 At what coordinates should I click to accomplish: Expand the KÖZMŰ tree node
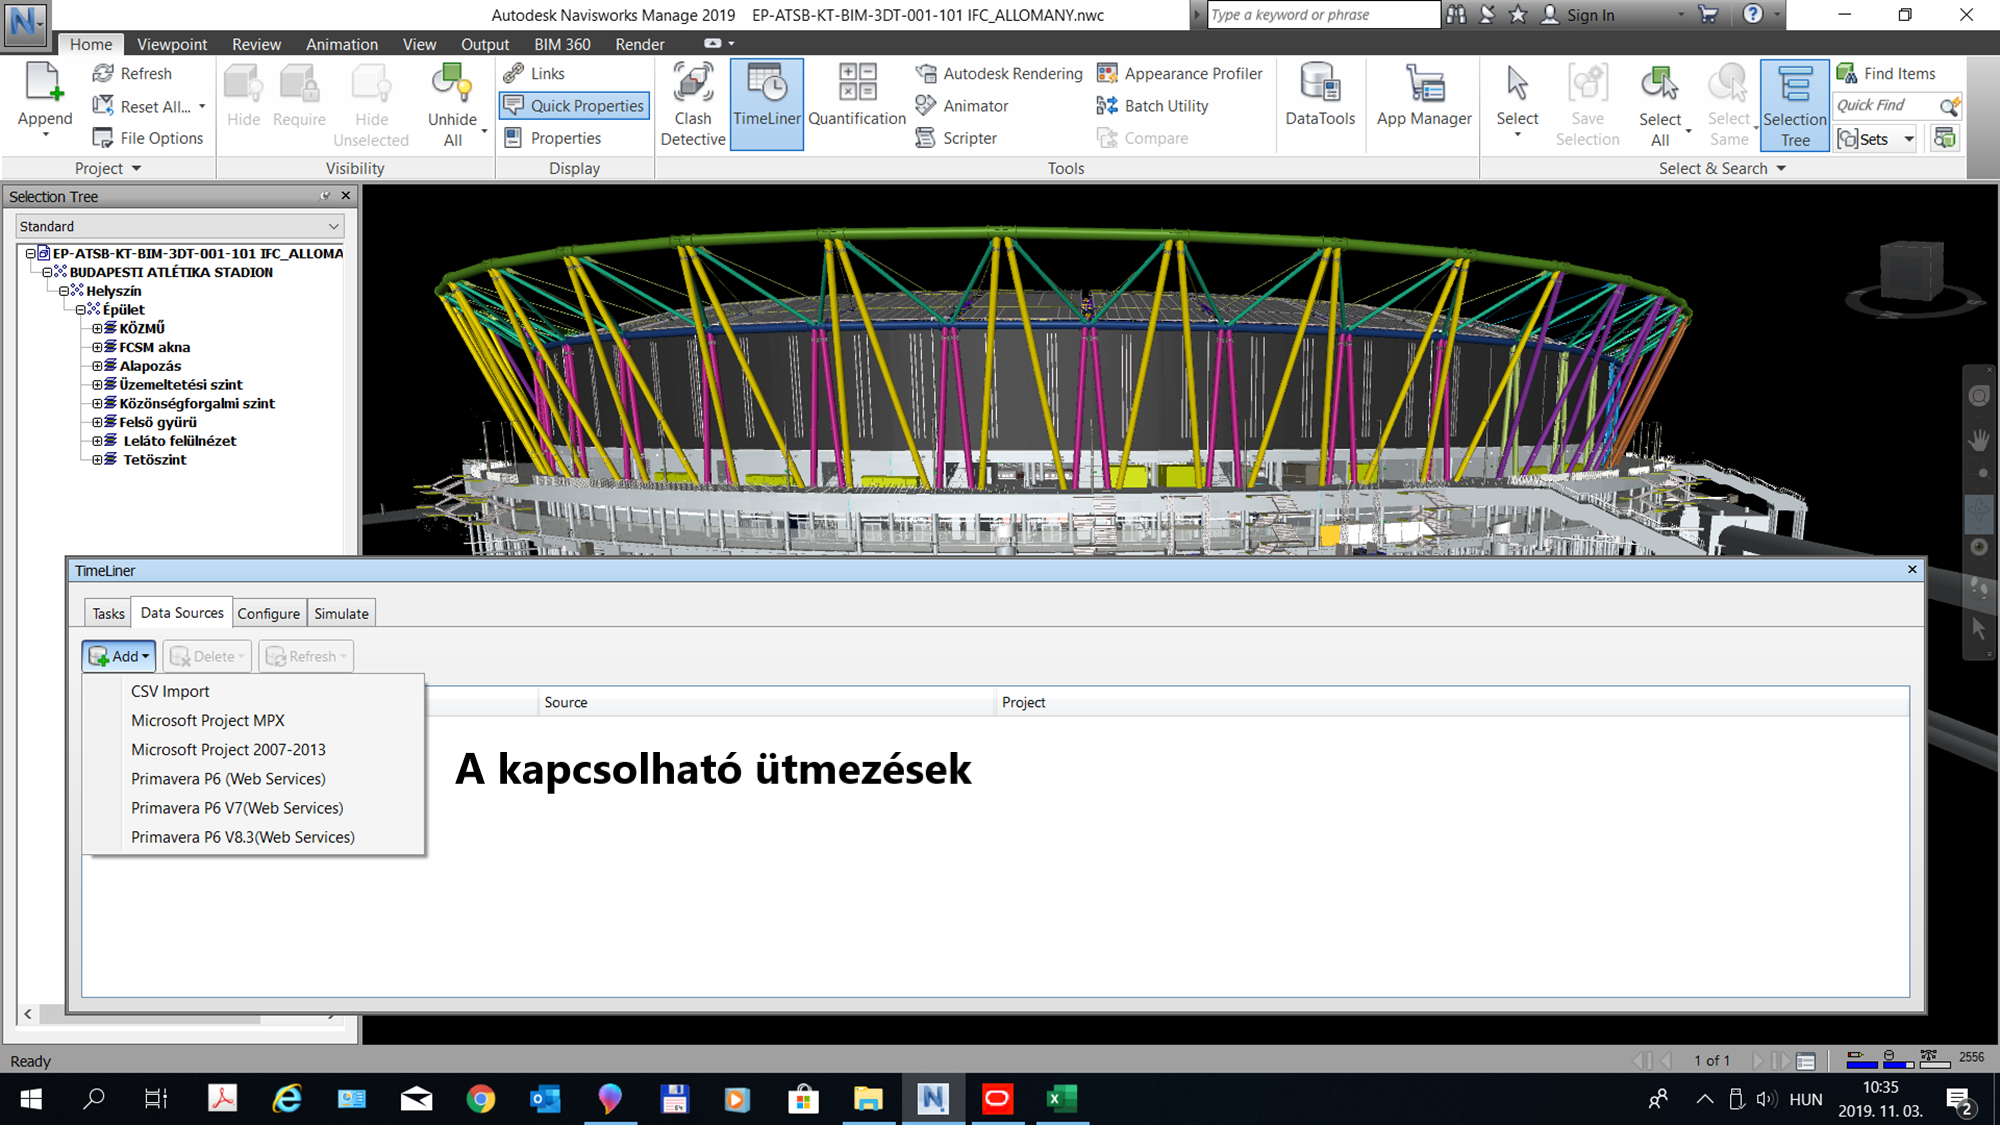pyautogui.click(x=97, y=328)
